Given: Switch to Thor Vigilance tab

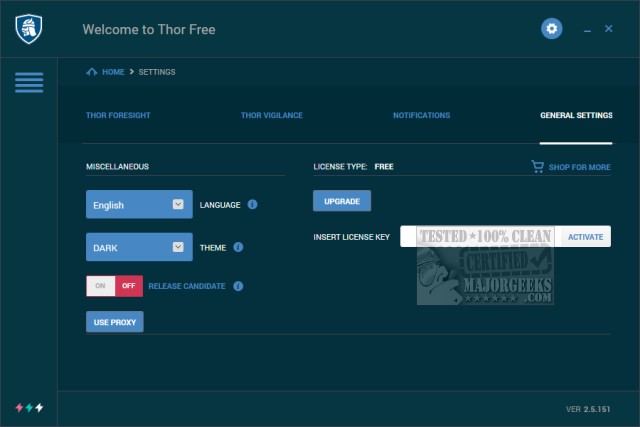Looking at the screenshot, I should [271, 116].
